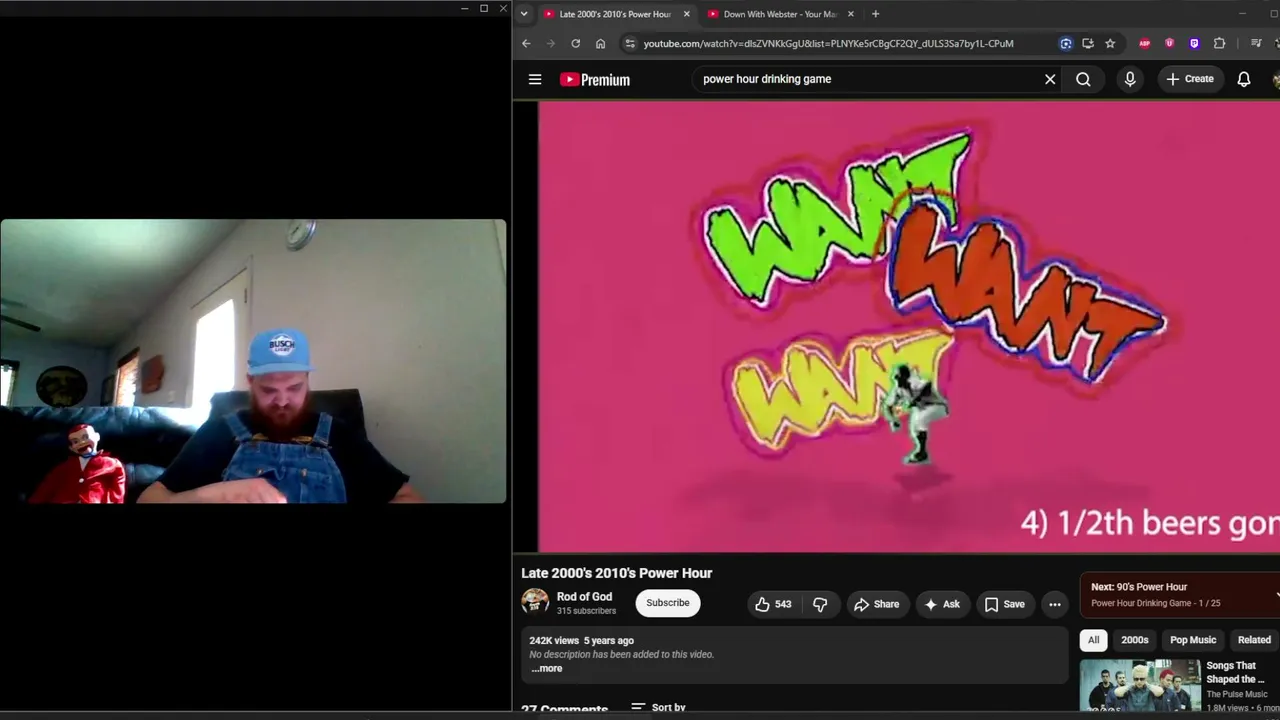Close the Late 2000's 2010's Power Hour tab
1280x720 pixels.
click(x=686, y=14)
